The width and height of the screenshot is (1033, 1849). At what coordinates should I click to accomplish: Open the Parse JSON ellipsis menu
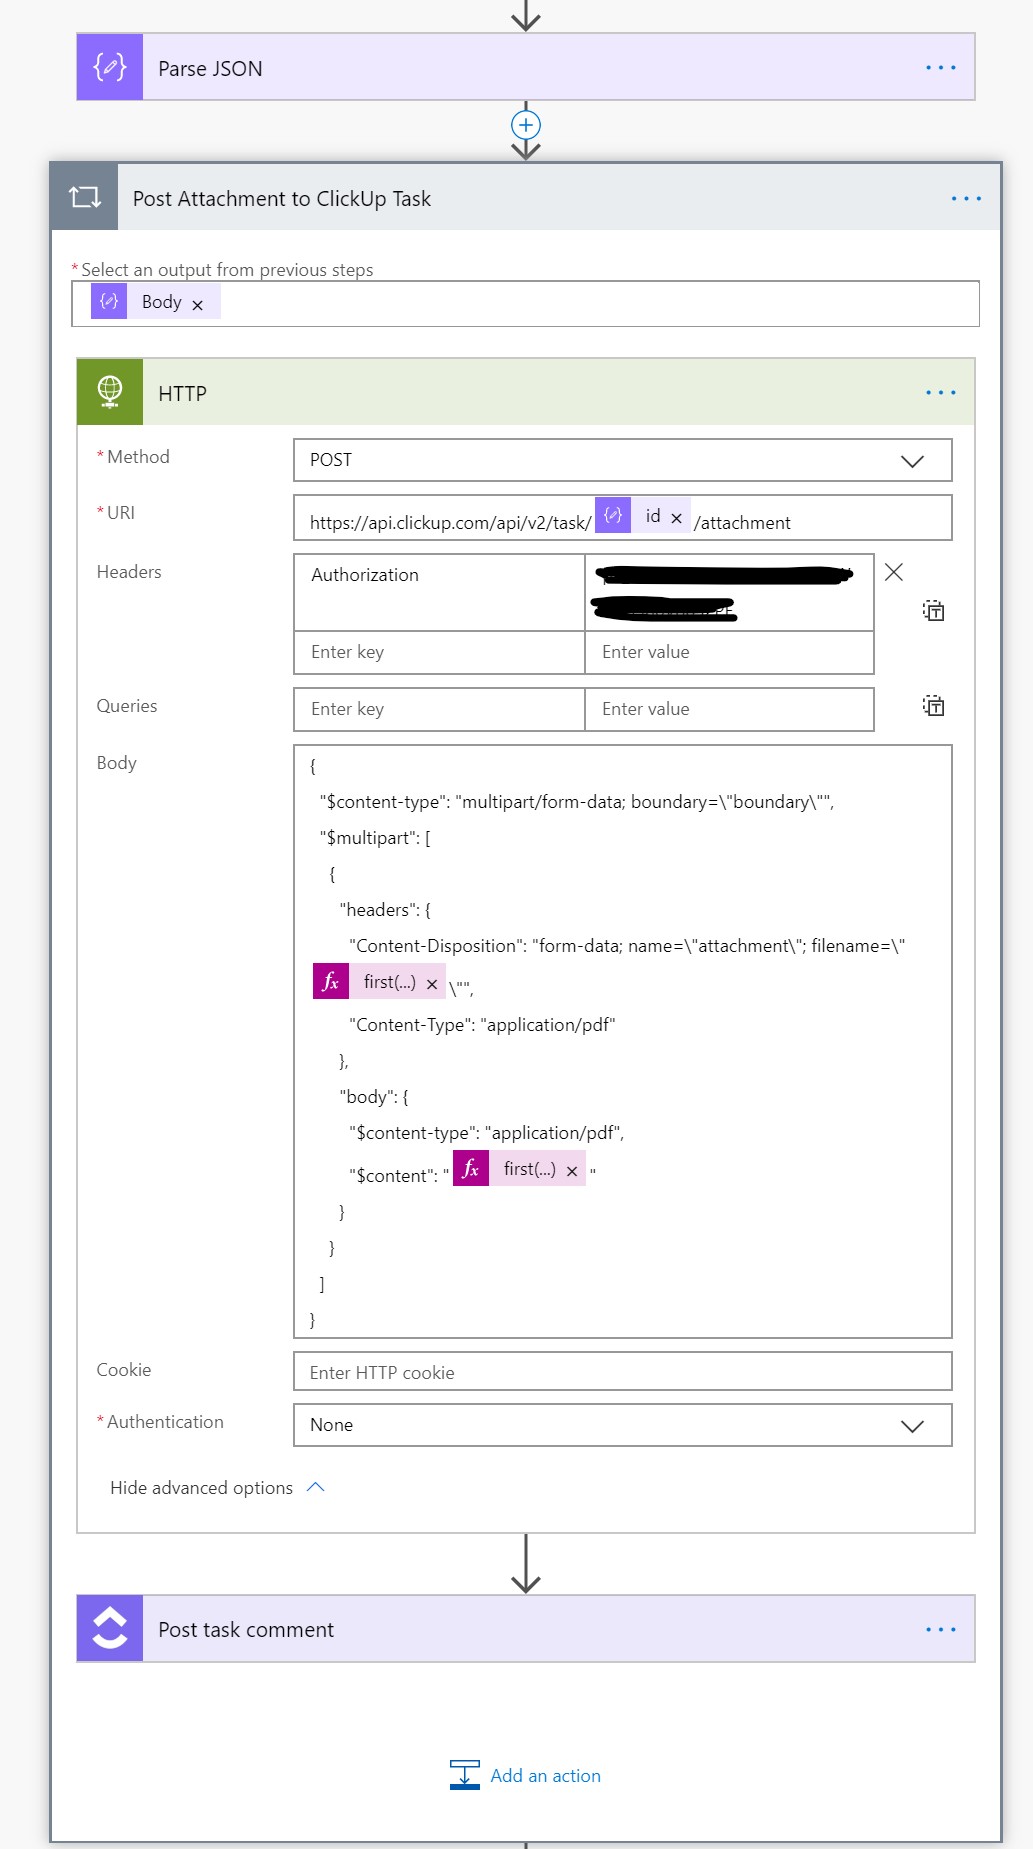(940, 68)
